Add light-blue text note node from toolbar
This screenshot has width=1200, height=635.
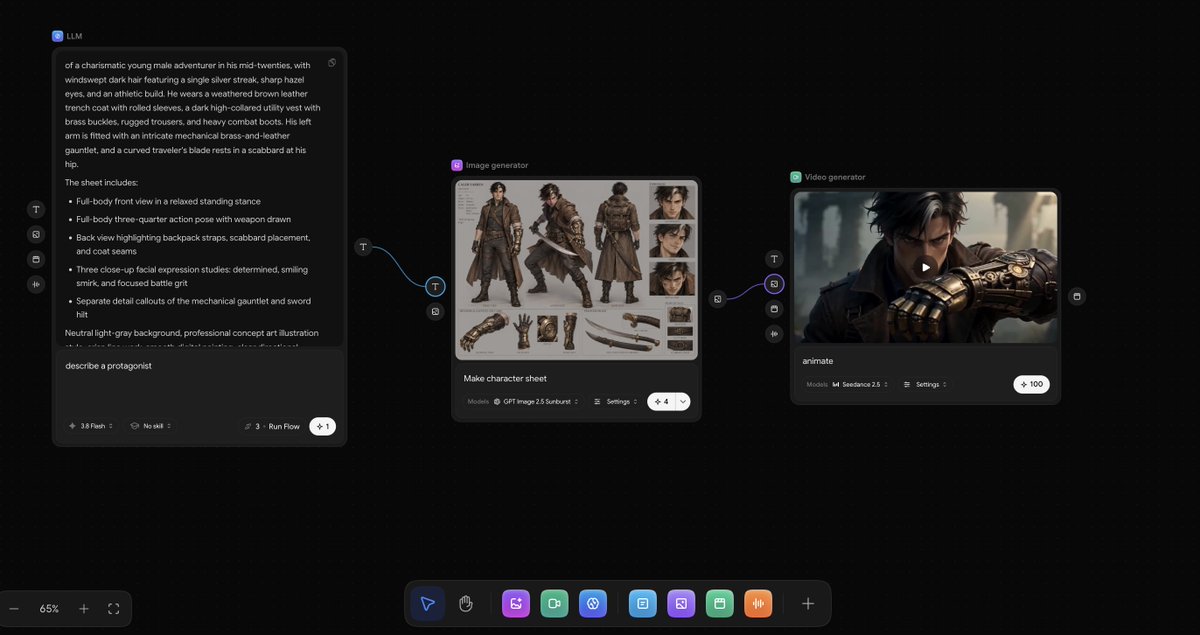[643, 603]
